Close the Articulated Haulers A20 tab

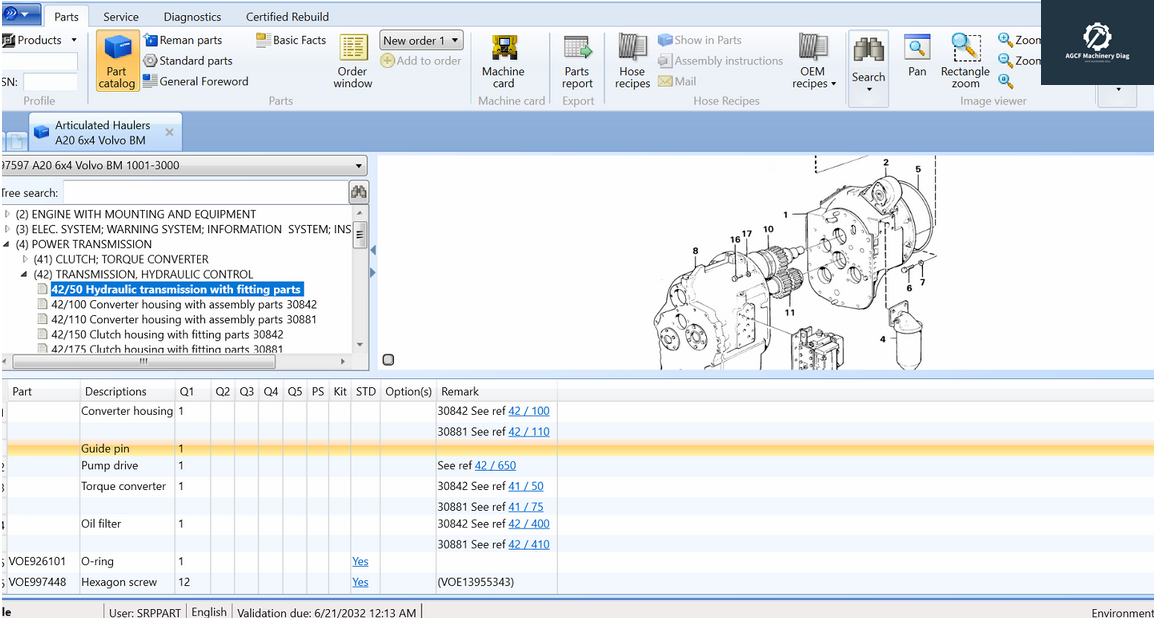tap(169, 132)
